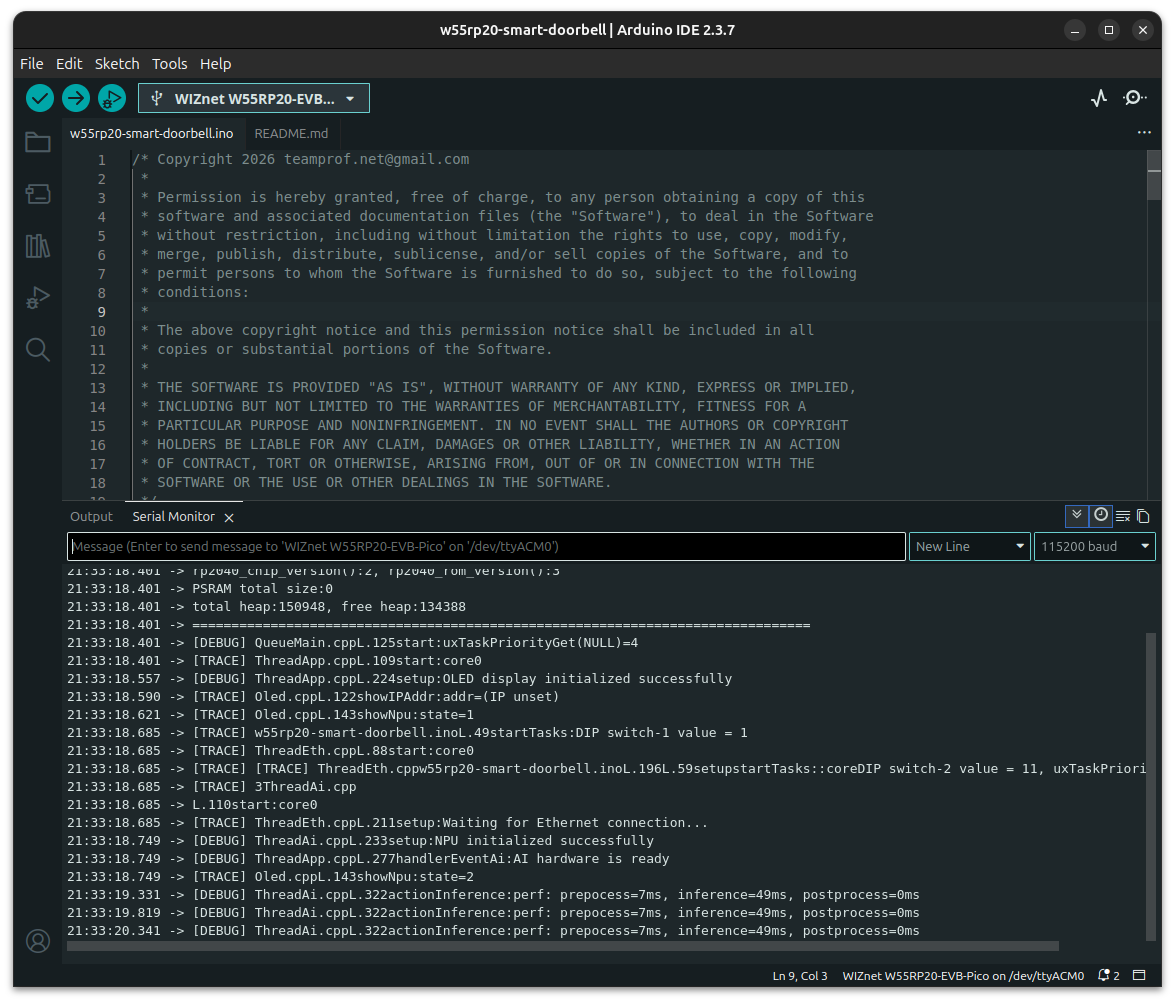Open the WIZnet W55RP20-EVB board selector

click(x=254, y=98)
